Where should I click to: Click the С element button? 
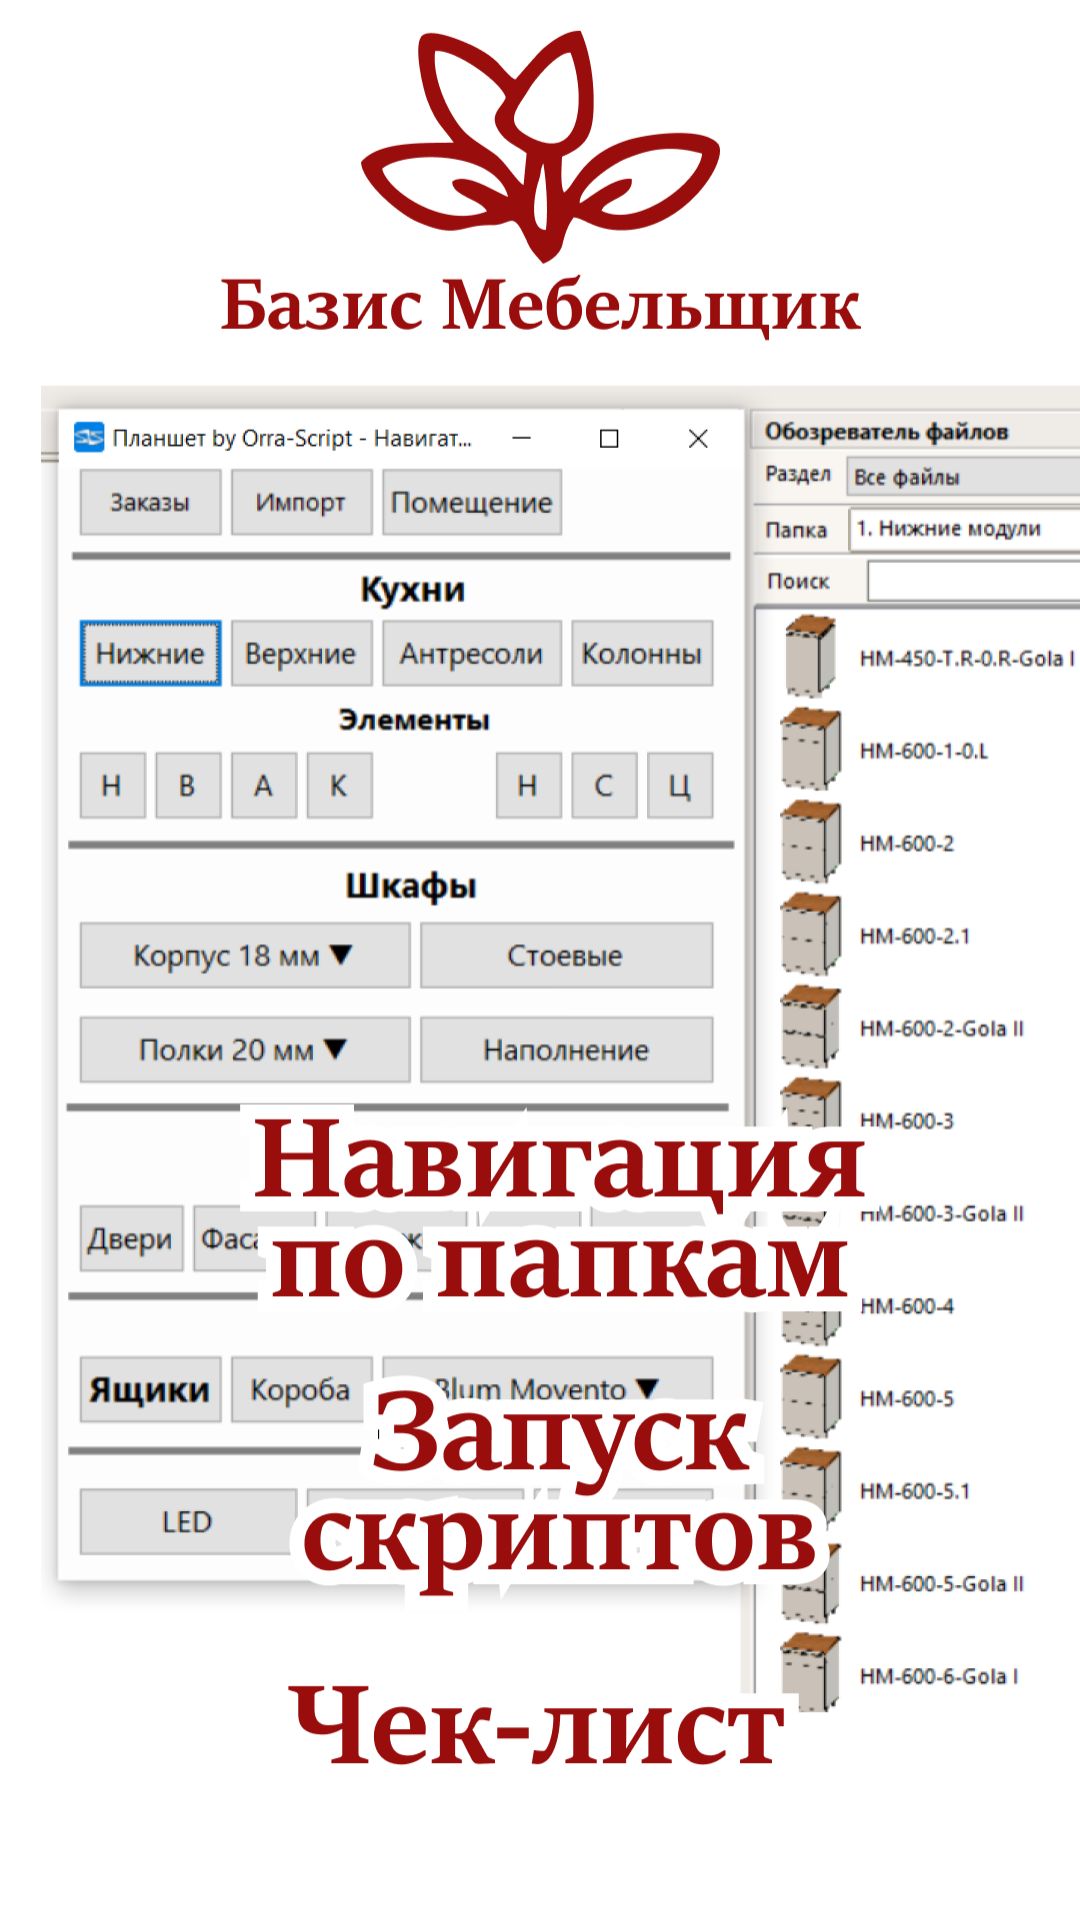[604, 785]
